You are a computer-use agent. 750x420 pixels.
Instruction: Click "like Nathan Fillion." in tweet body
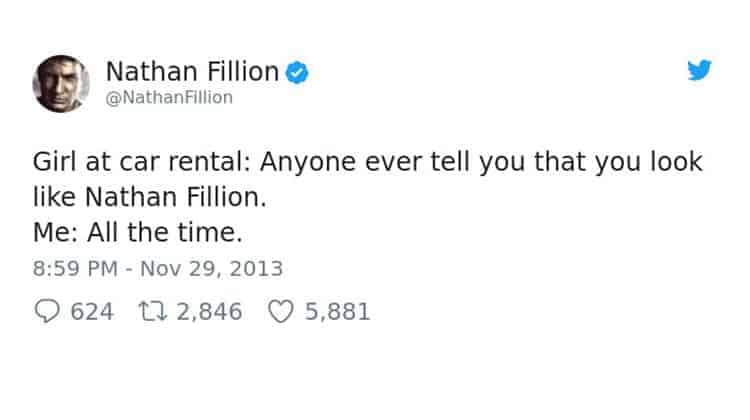137,199
